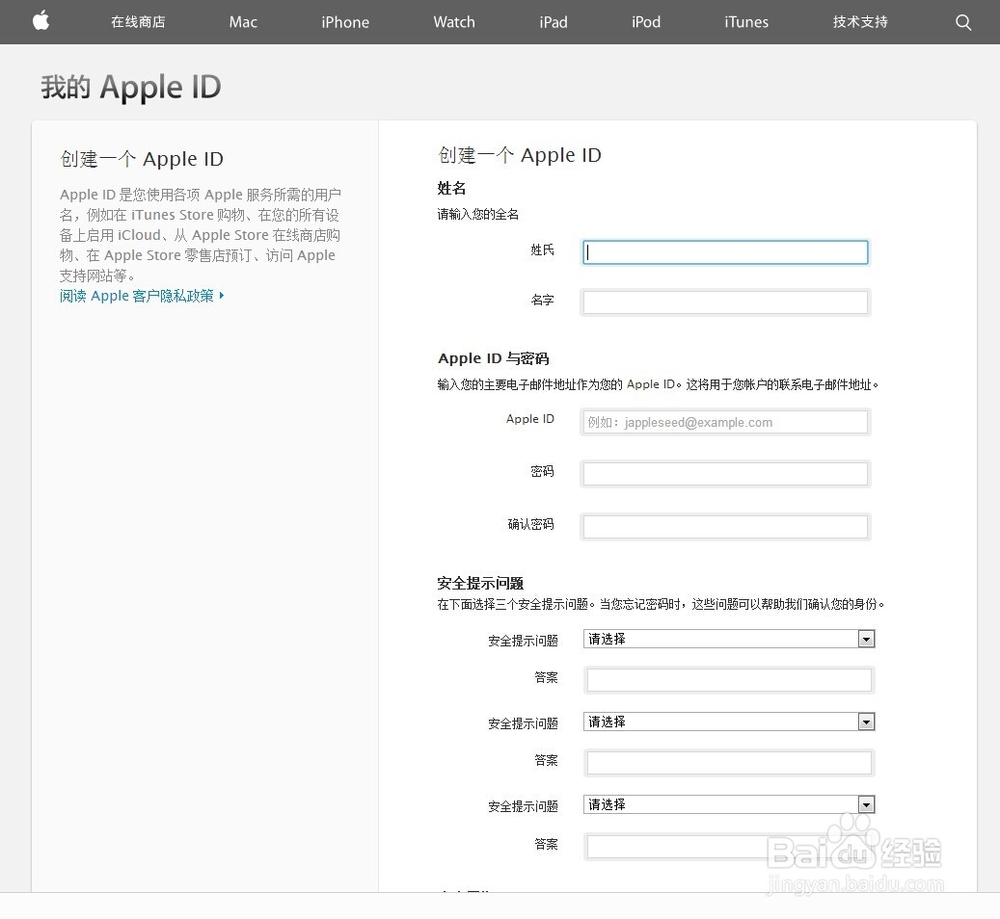Viewport: 1000px width, 919px height.
Task: Click the Apple ID email field
Action: click(725, 422)
